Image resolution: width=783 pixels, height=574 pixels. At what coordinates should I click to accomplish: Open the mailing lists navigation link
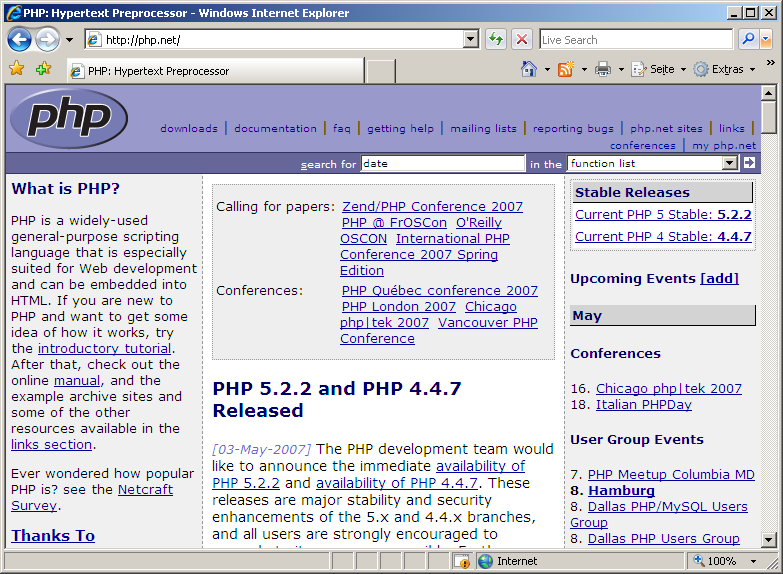click(483, 128)
